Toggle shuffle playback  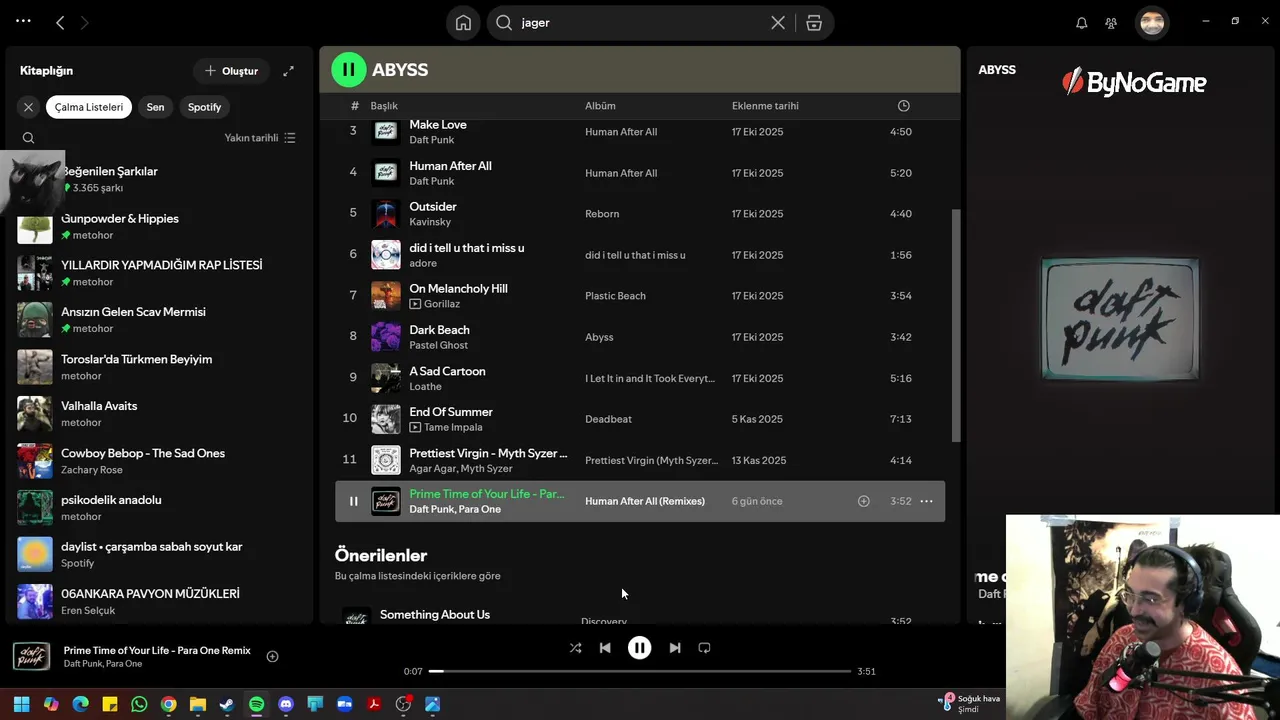(575, 648)
